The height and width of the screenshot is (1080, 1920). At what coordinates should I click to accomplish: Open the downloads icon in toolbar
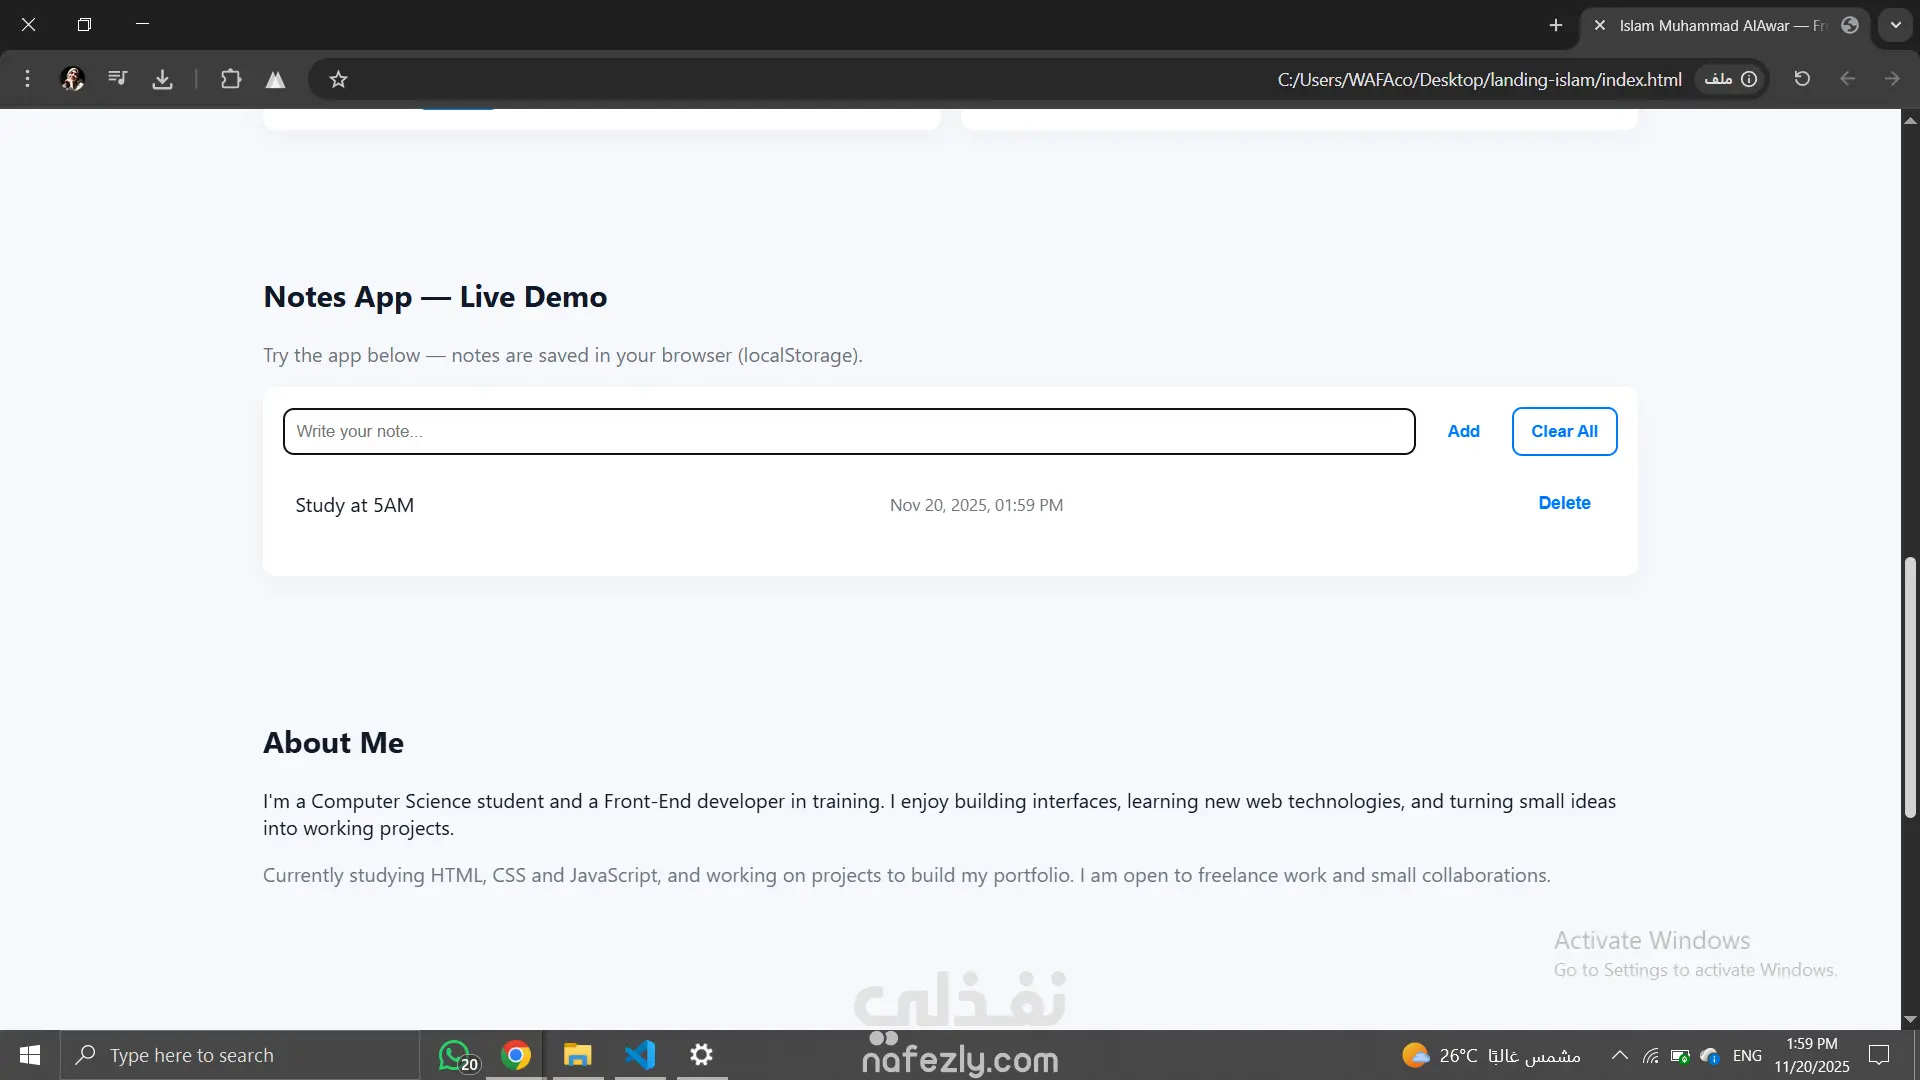tap(162, 79)
